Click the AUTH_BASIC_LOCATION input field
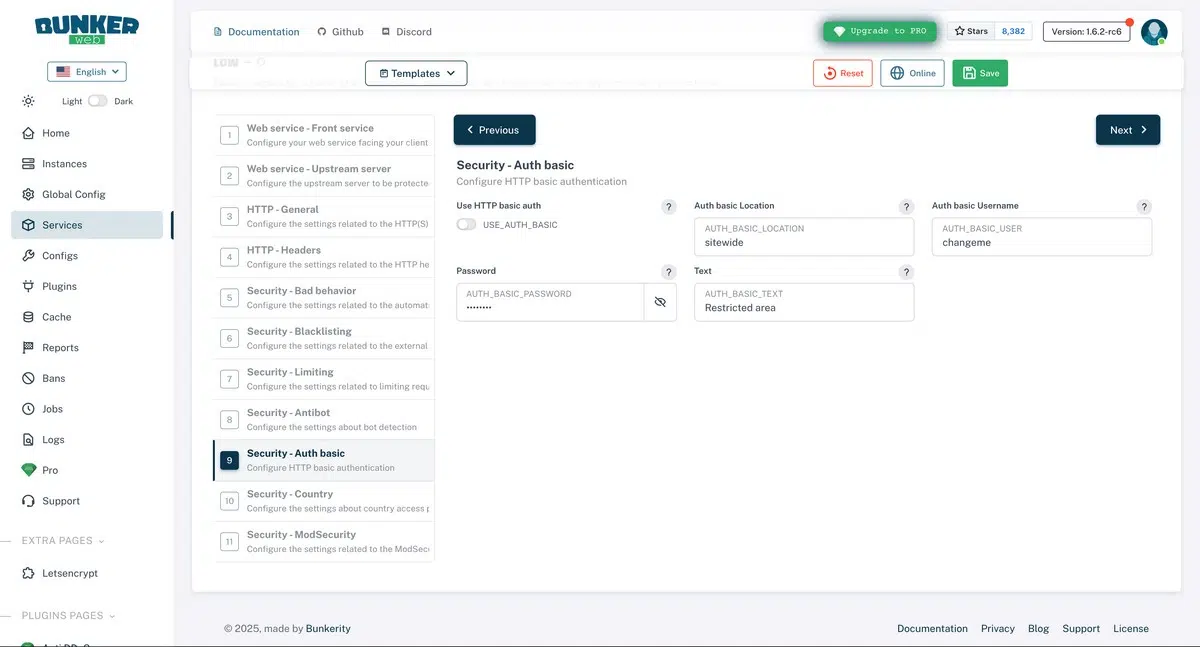Image resolution: width=1200 pixels, height=647 pixels. point(804,237)
